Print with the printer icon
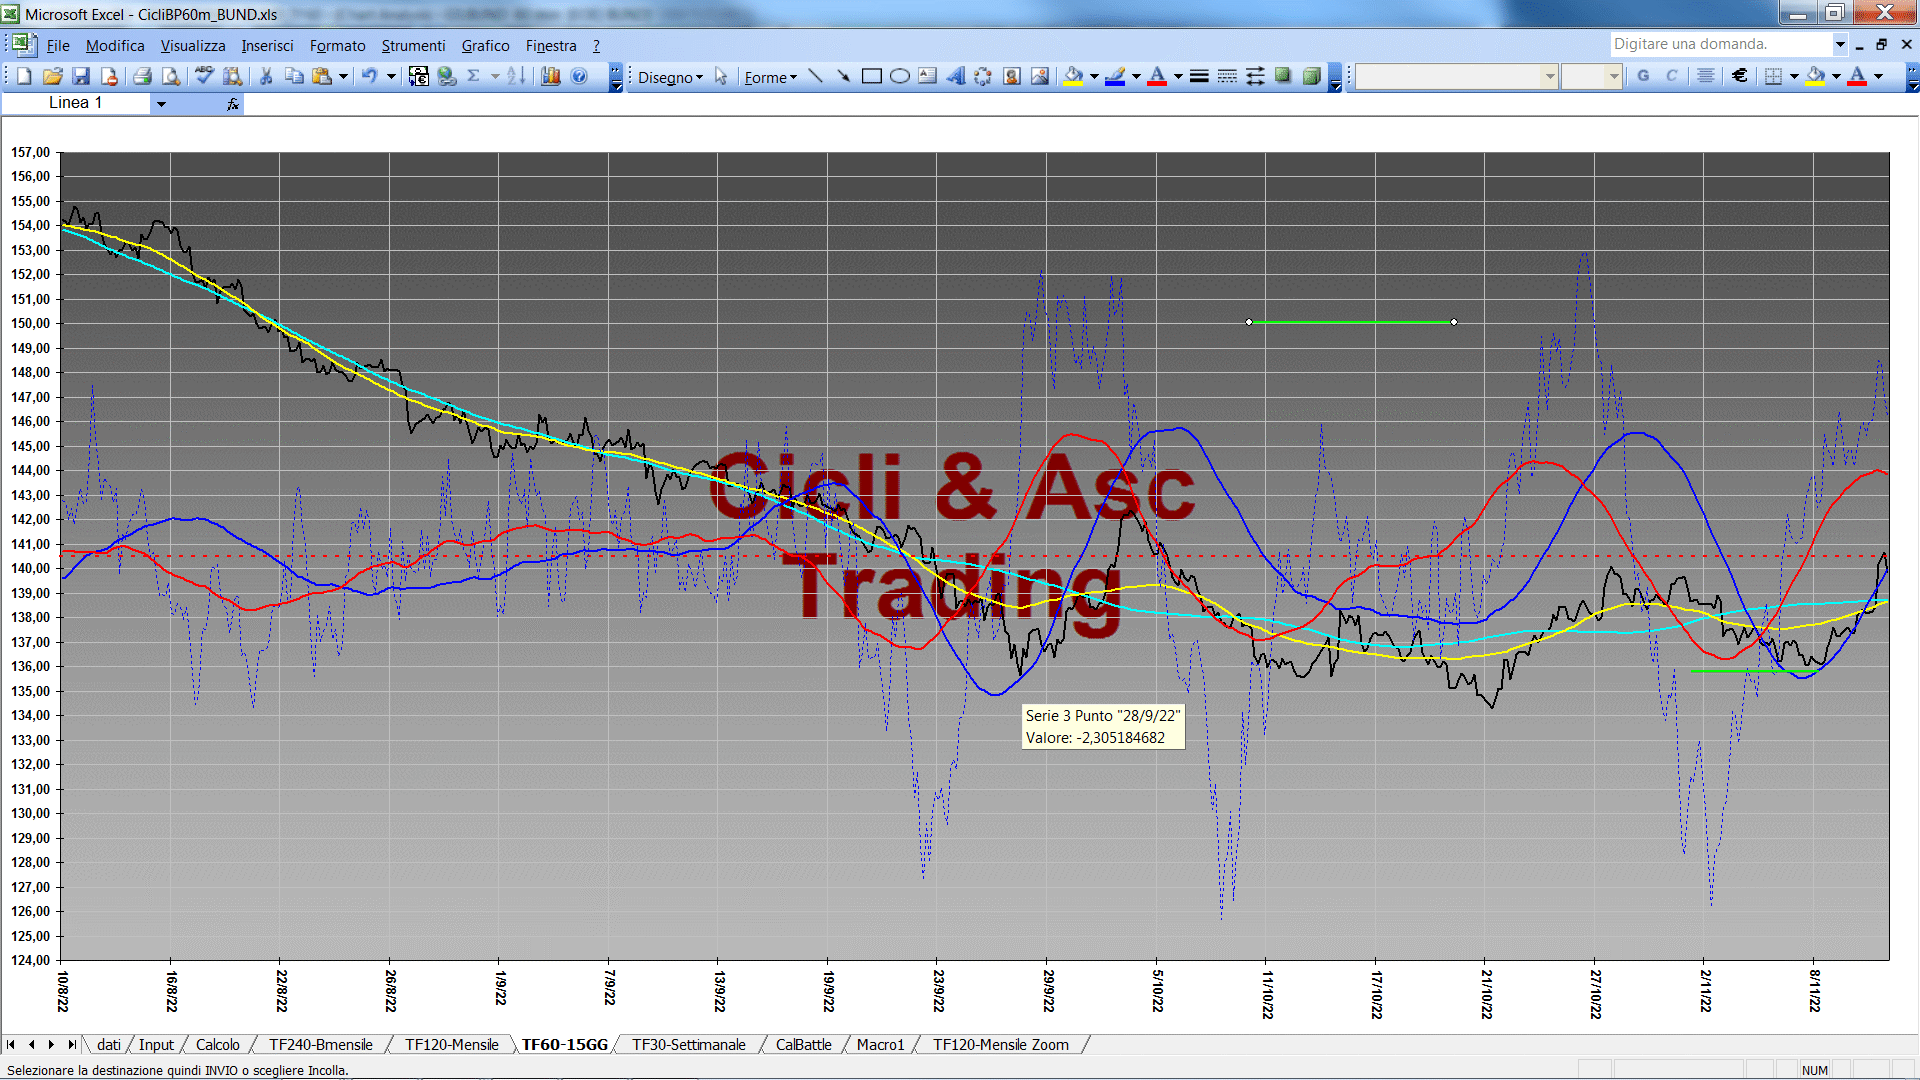The image size is (1920, 1080). pyautogui.click(x=143, y=77)
